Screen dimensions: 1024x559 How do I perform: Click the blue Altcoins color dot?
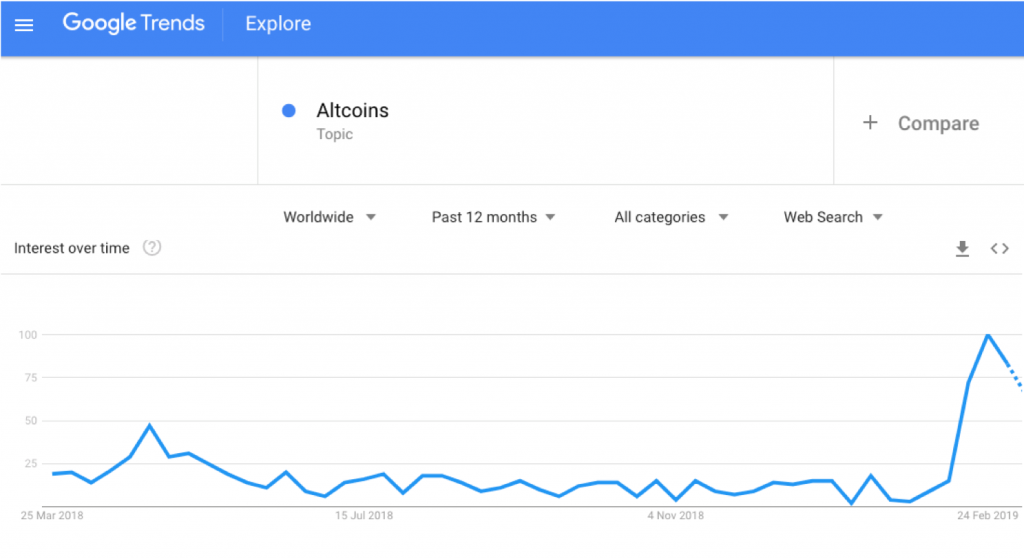point(289,111)
